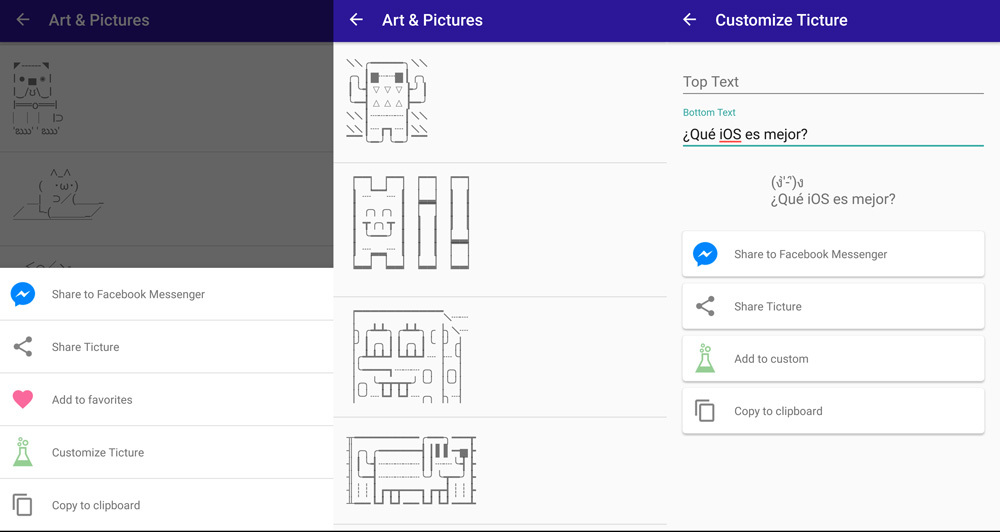Click the green flask icon beside Add to custom

coord(705,358)
